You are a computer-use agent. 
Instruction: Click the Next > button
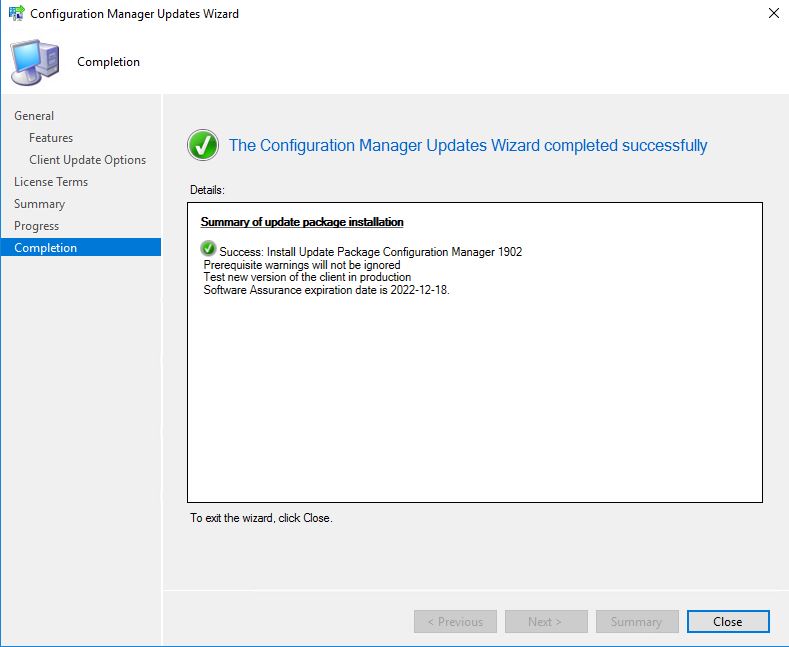pyautogui.click(x=546, y=622)
